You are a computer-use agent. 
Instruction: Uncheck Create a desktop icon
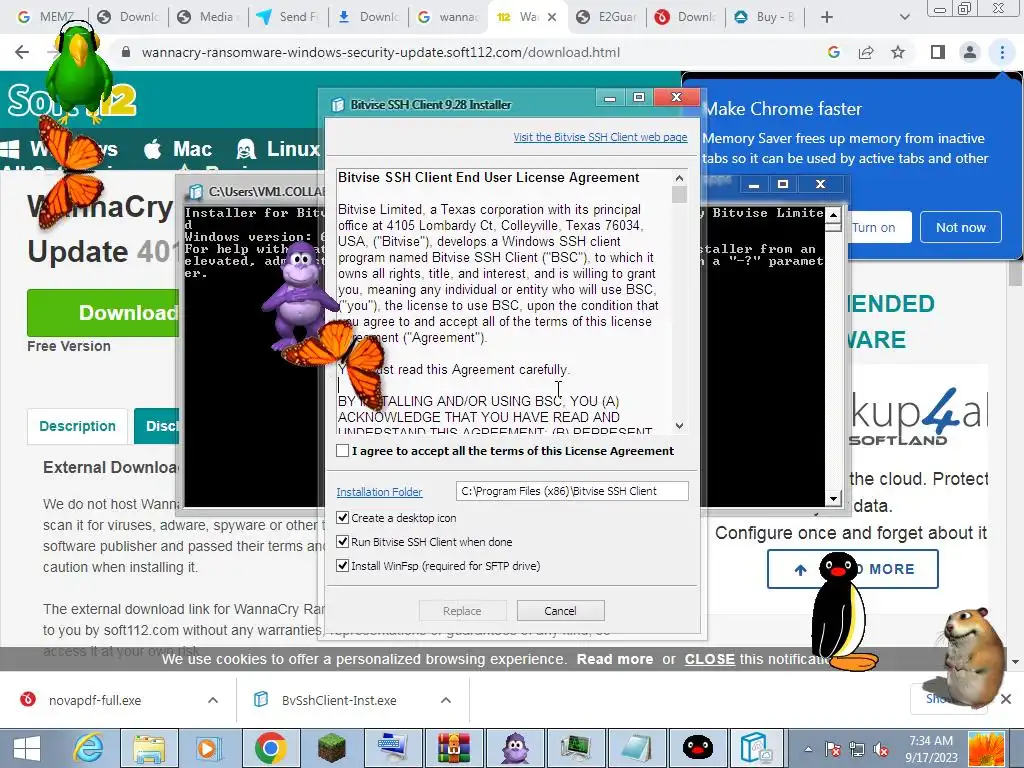point(342,518)
